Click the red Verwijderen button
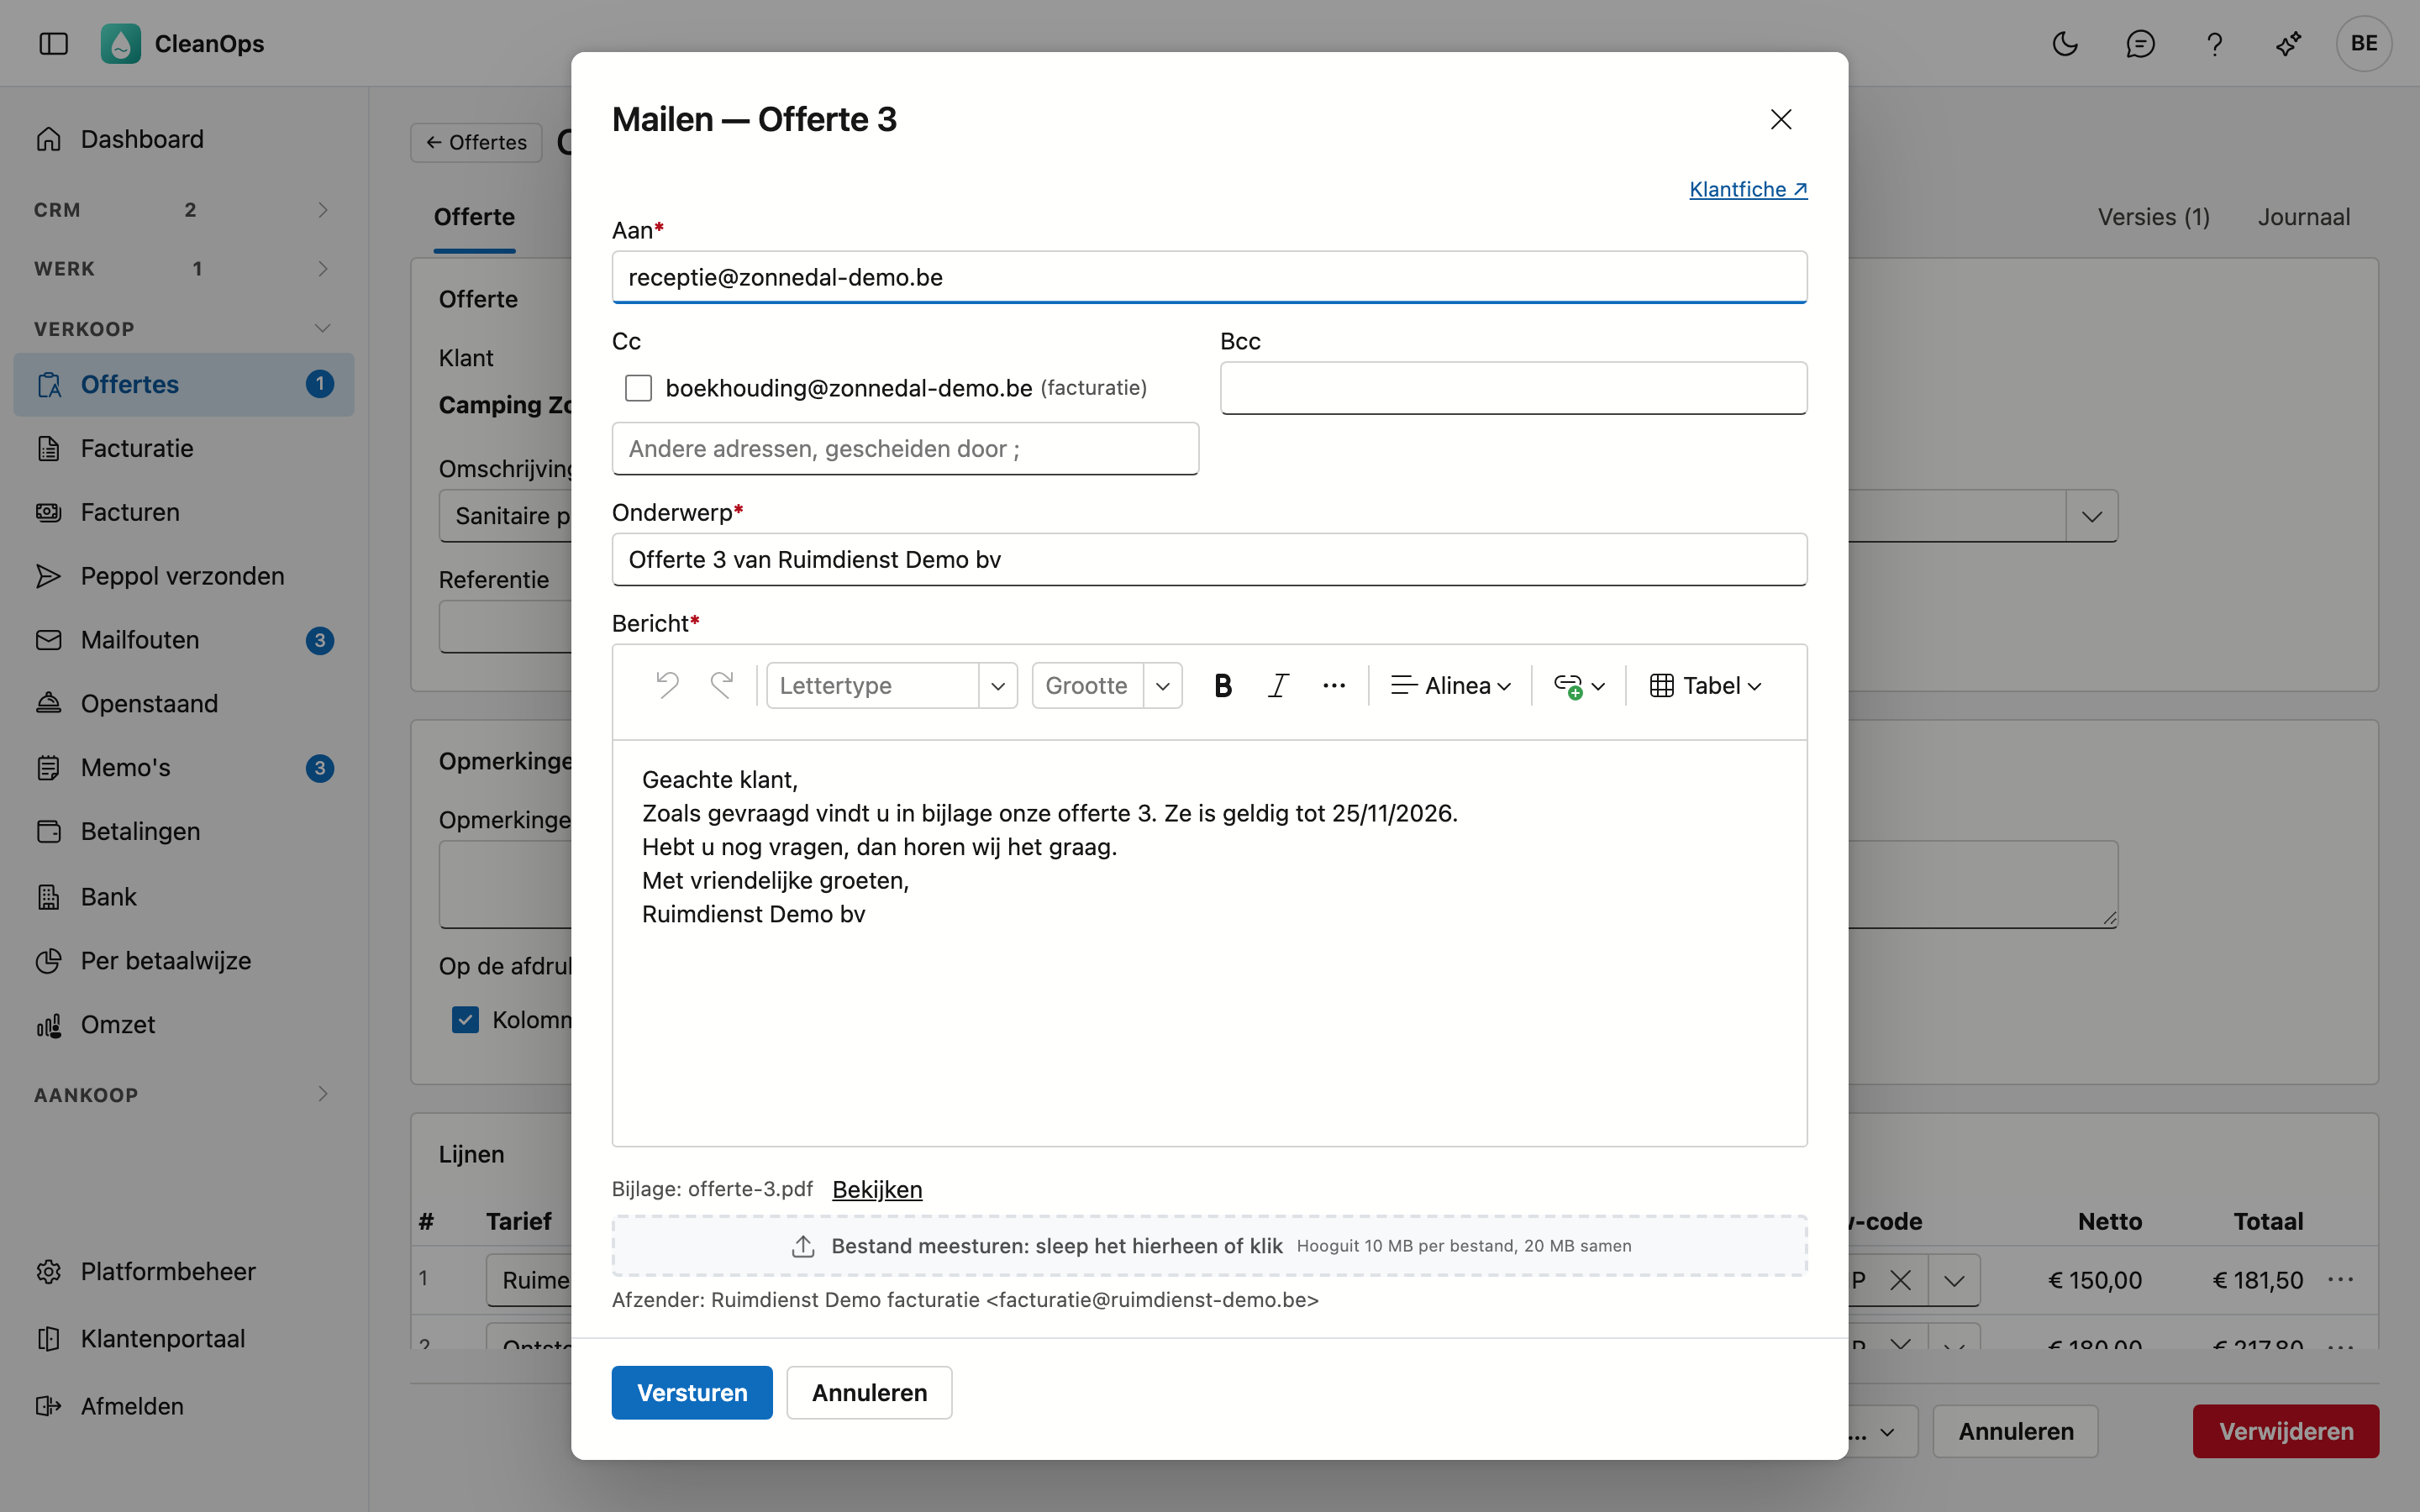 coord(2286,1431)
